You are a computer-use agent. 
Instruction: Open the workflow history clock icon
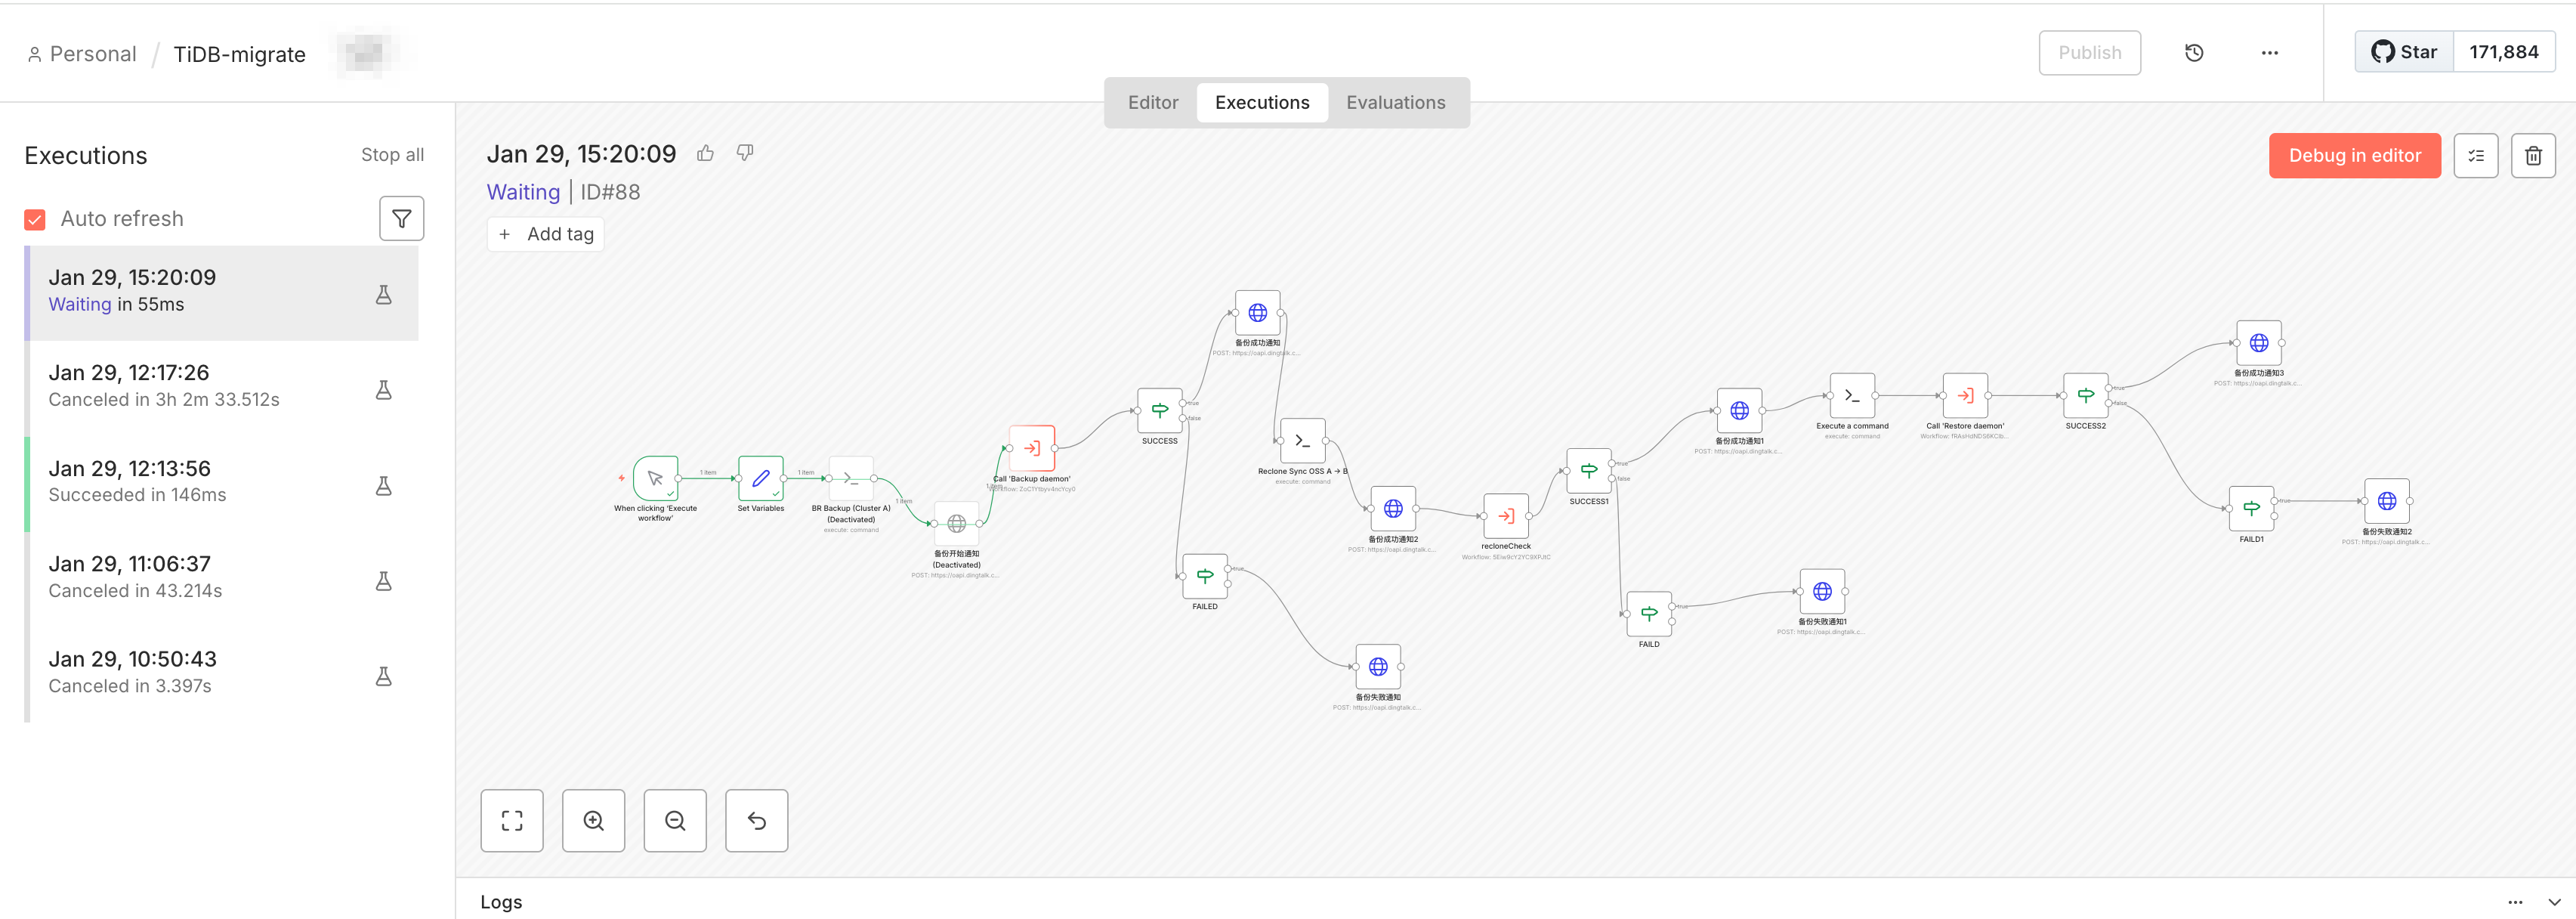pyautogui.click(x=2193, y=53)
